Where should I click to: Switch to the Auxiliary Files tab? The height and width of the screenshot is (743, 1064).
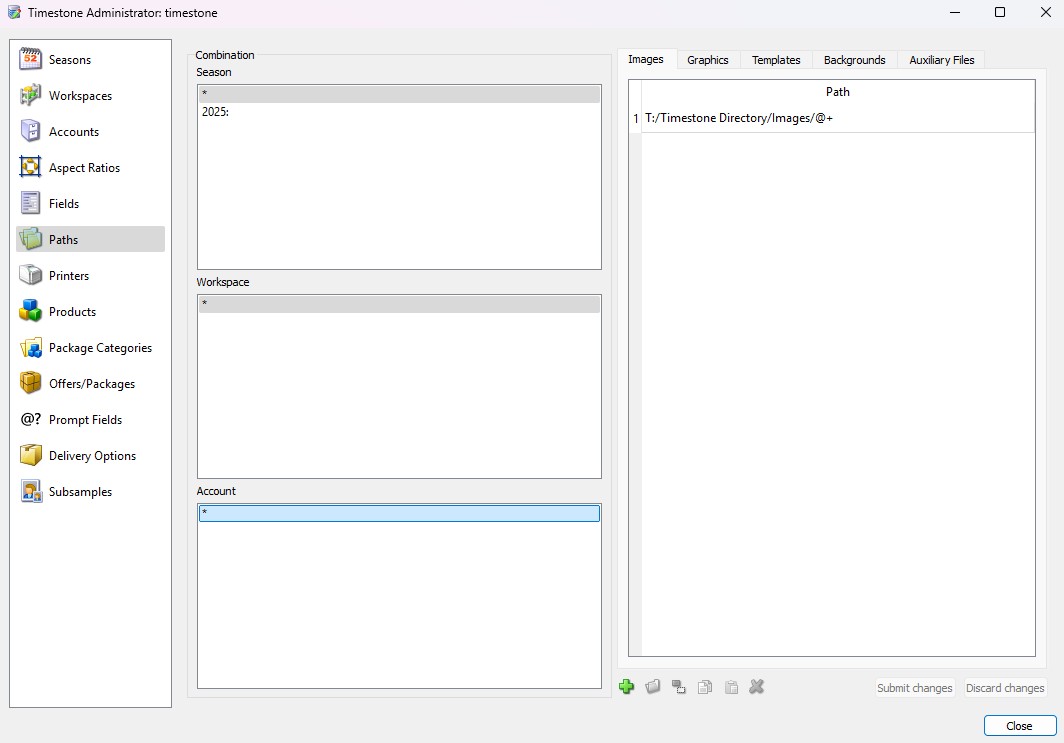(941, 60)
